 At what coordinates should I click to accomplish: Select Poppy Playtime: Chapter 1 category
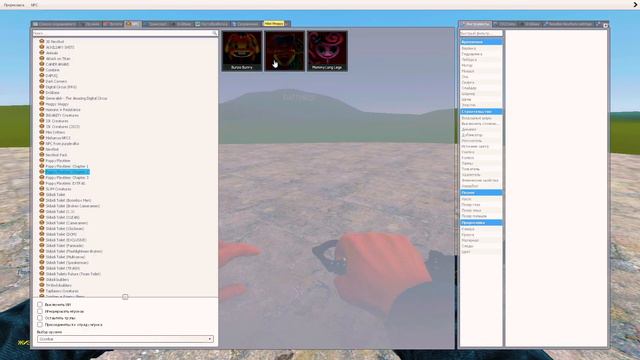pos(67,166)
